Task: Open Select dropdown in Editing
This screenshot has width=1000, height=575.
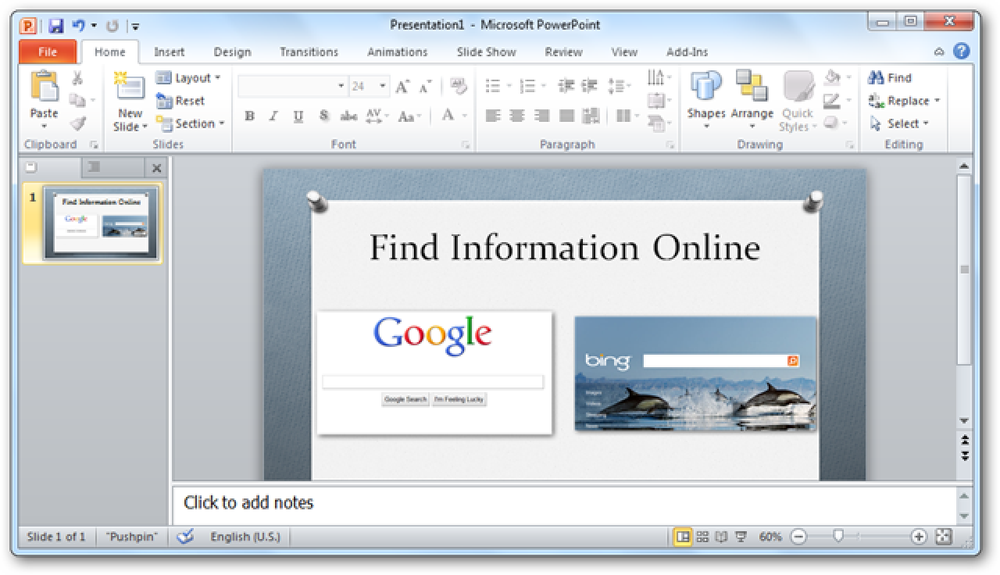Action: click(x=899, y=124)
